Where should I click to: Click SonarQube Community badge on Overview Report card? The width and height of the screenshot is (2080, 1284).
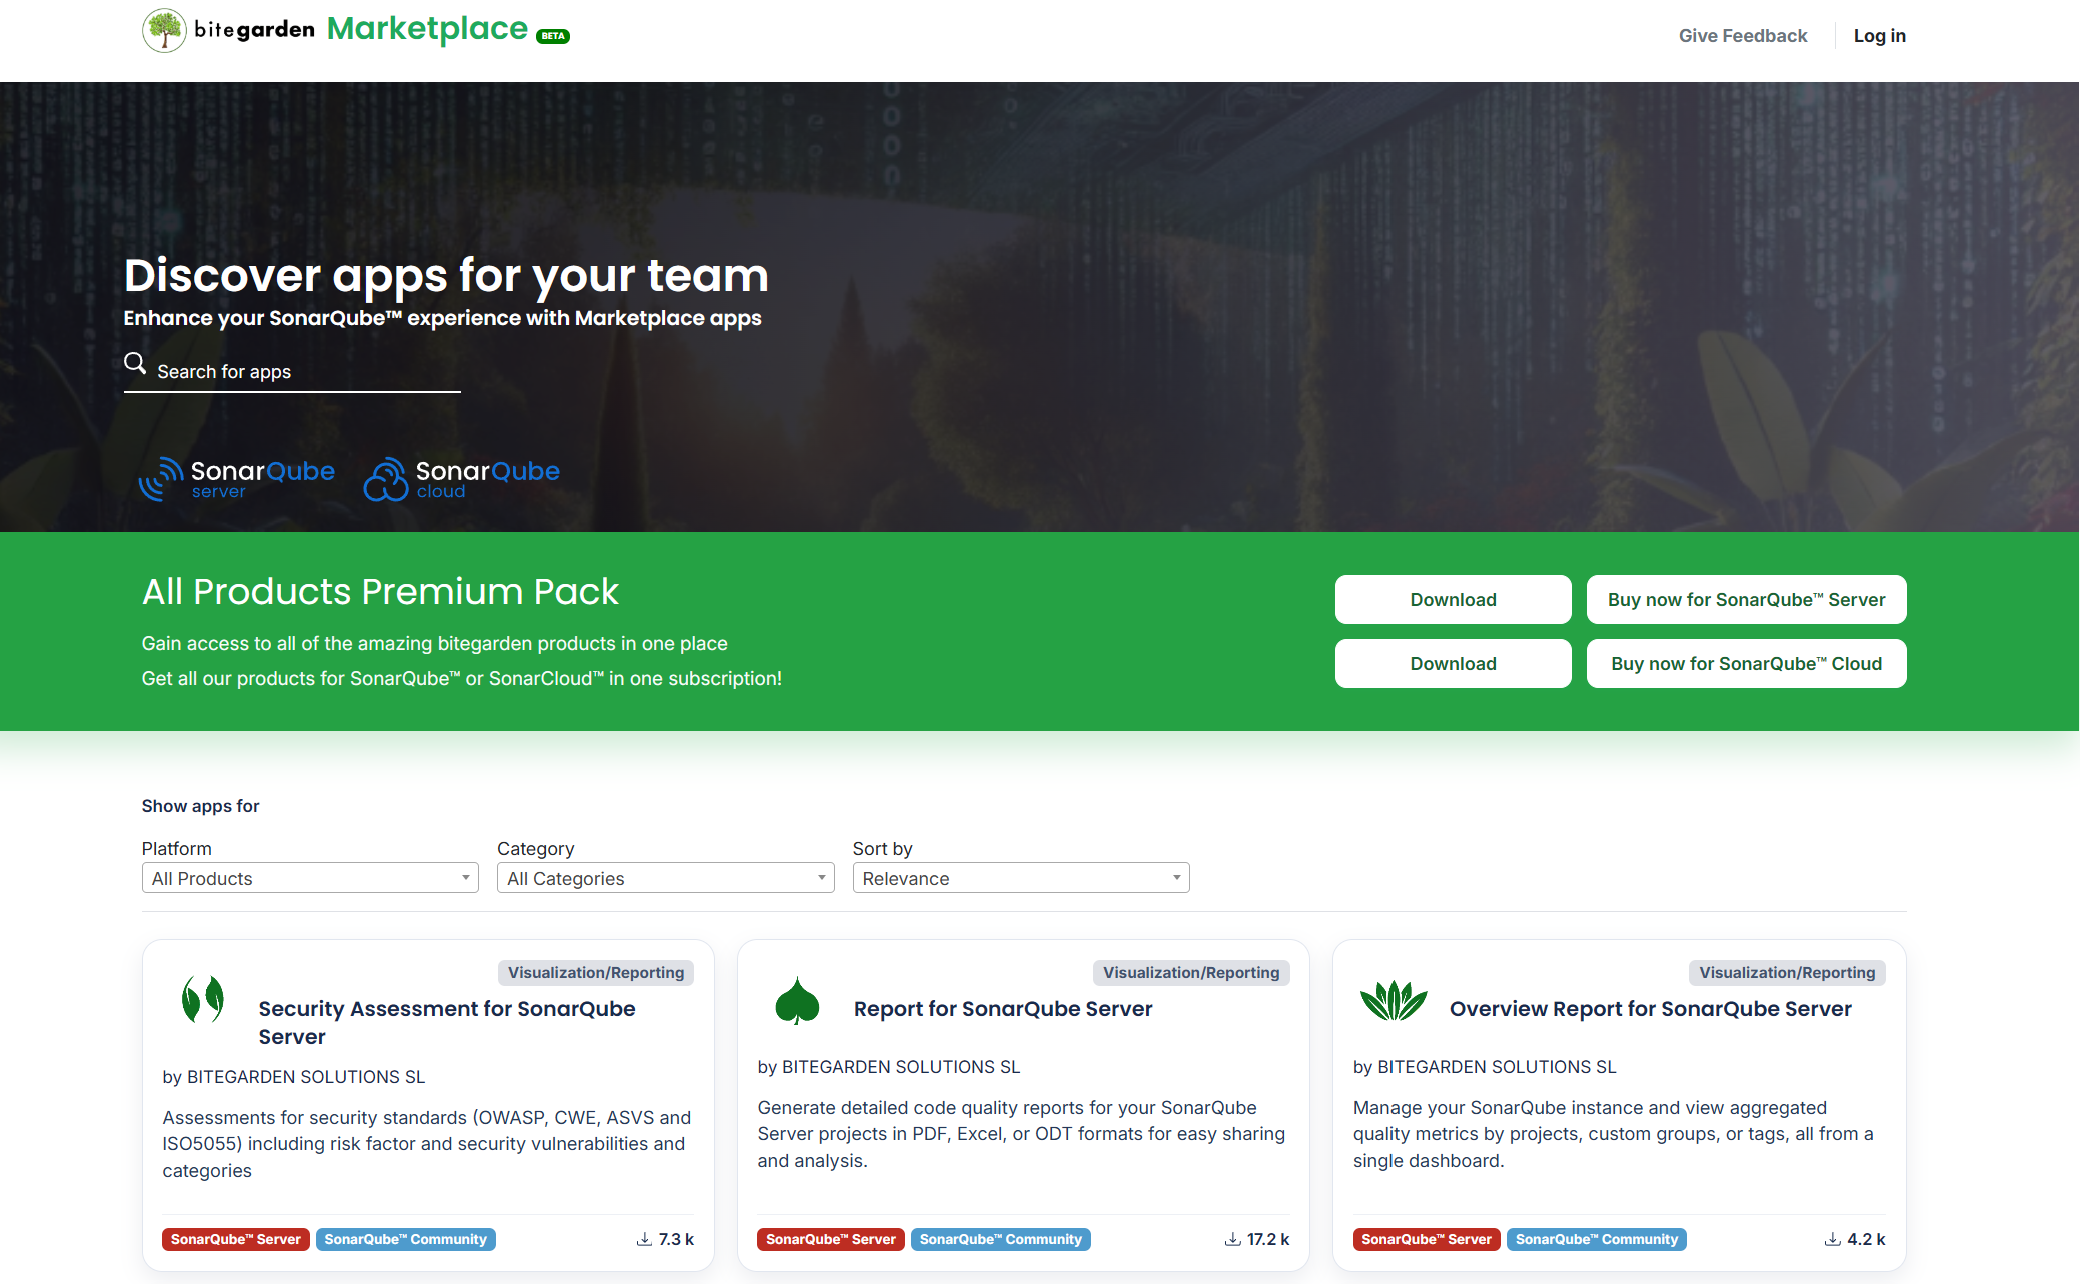click(1597, 1239)
